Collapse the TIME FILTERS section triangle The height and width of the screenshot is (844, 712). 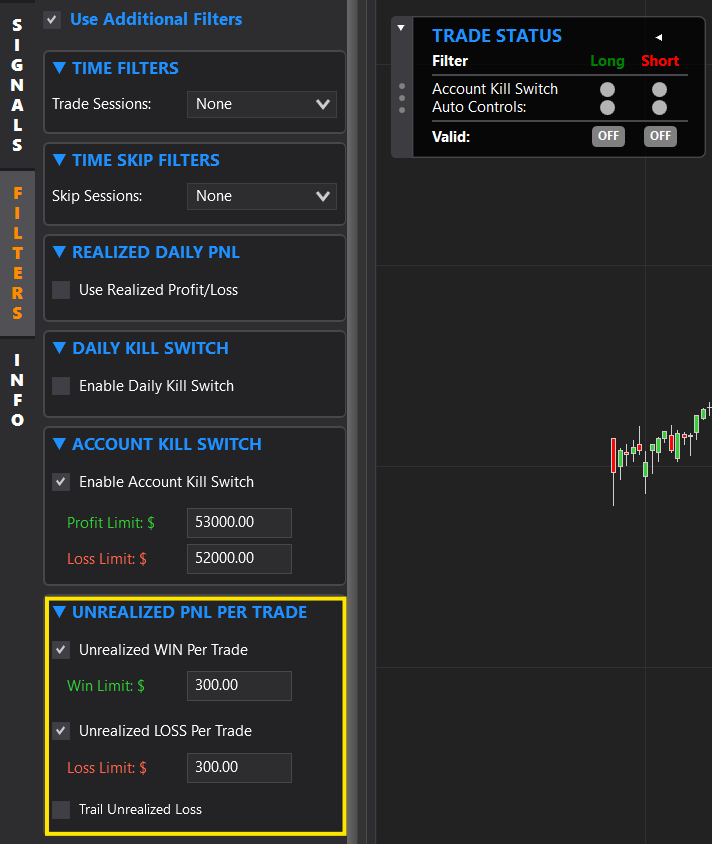coord(59,68)
